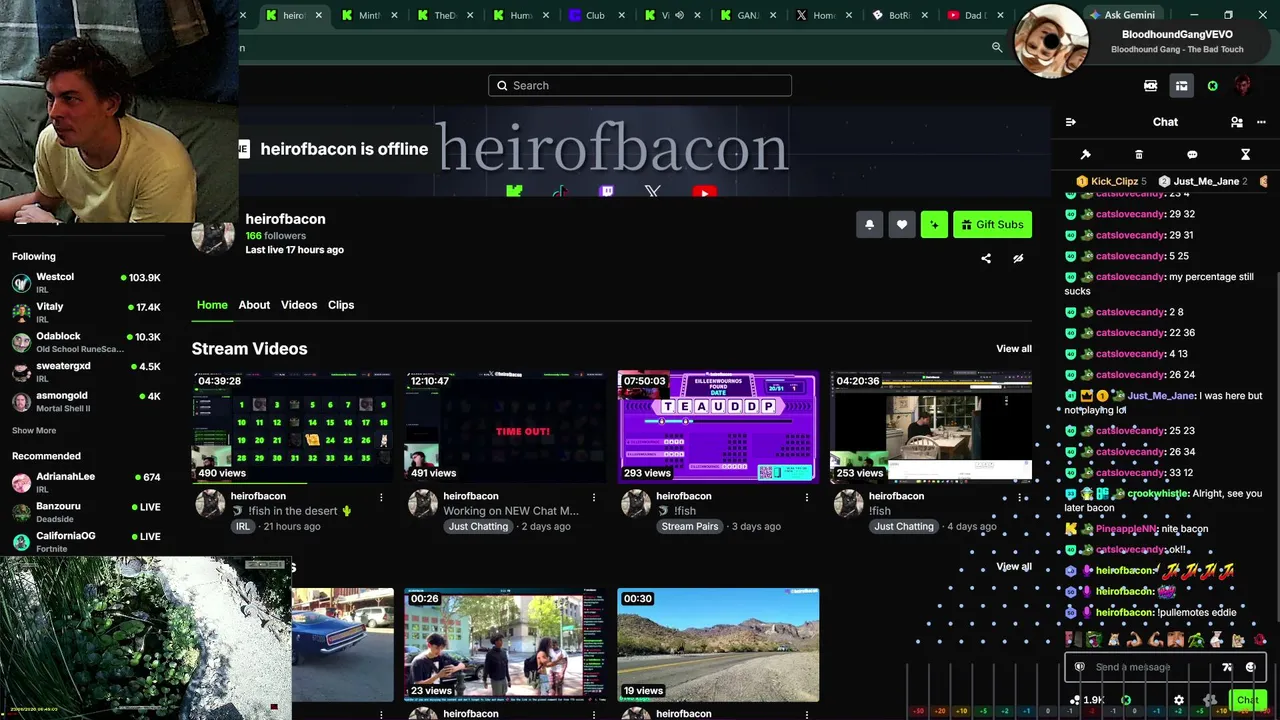The height and width of the screenshot is (720, 1280).
Task: Open sweatergxd channel in Following list
Action: 86,372
